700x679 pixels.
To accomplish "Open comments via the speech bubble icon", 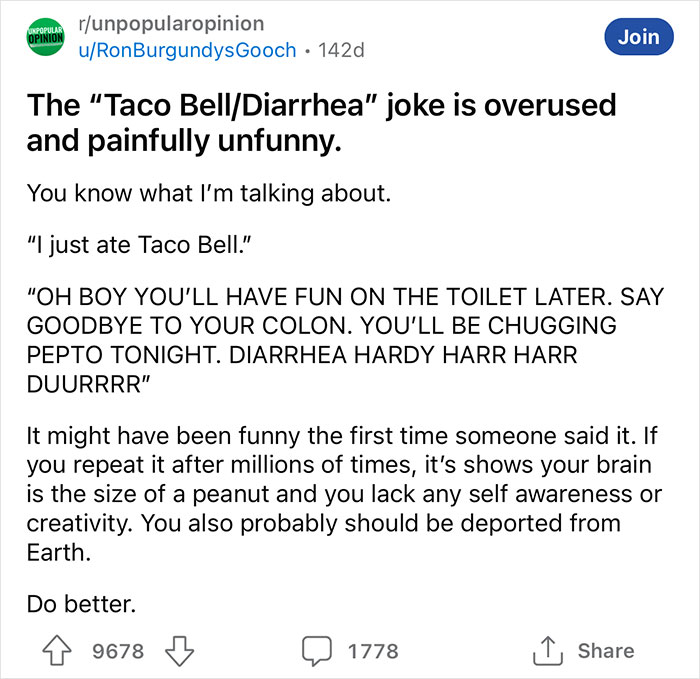I will [x=318, y=651].
